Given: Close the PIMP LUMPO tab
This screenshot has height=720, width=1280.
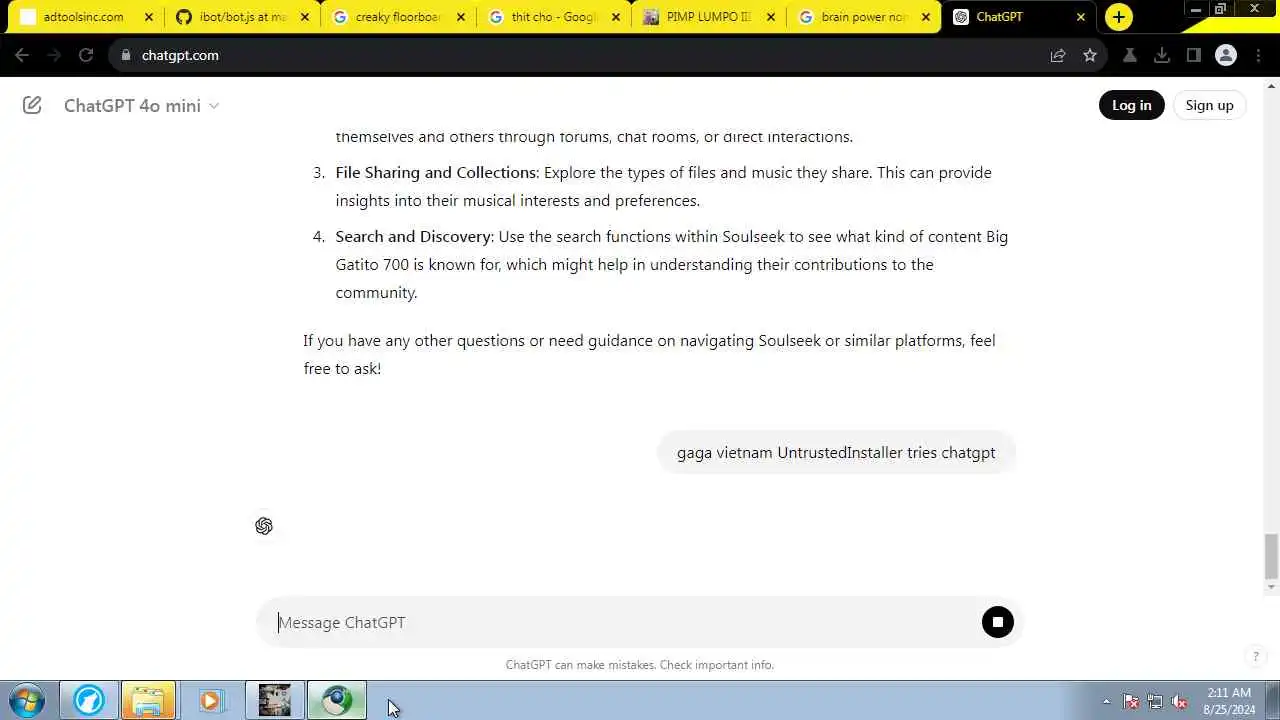Looking at the screenshot, I should coord(770,17).
